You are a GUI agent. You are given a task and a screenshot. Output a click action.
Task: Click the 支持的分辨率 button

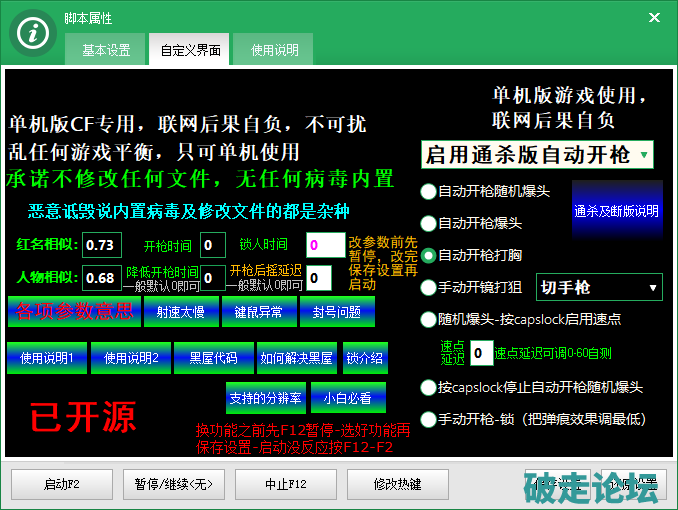[264, 398]
